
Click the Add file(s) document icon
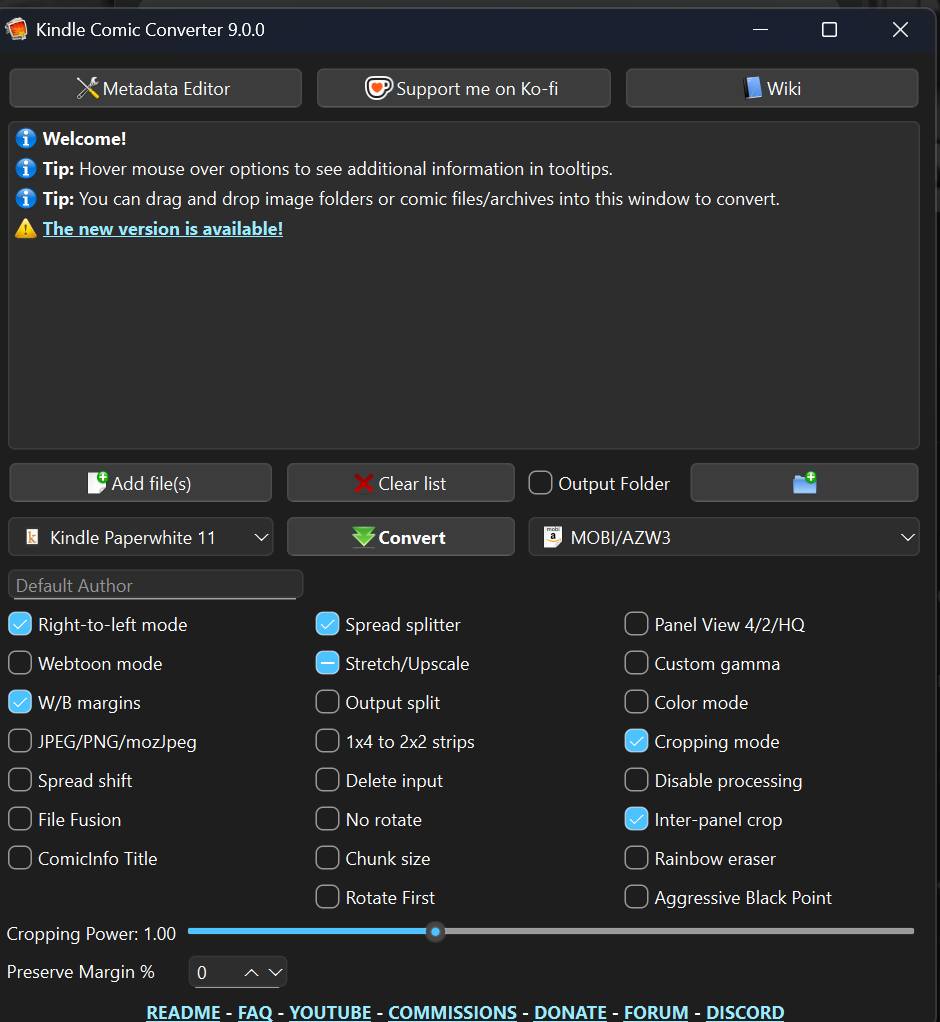(97, 483)
